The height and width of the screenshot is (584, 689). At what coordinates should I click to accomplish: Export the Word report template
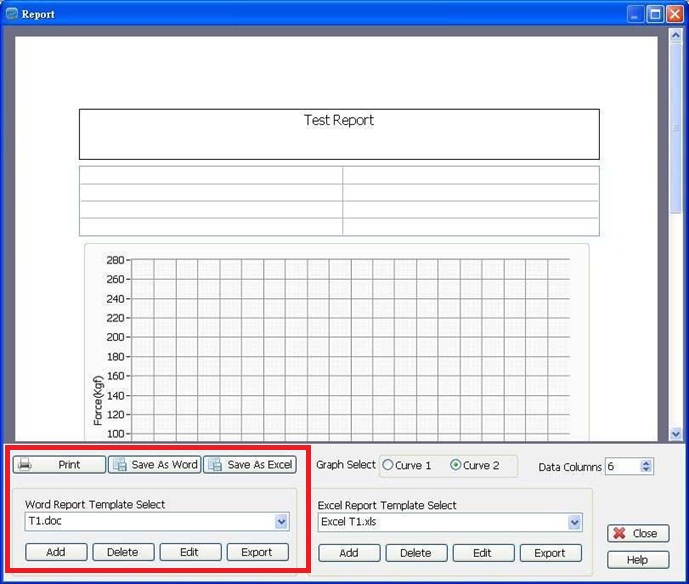pyautogui.click(x=257, y=552)
